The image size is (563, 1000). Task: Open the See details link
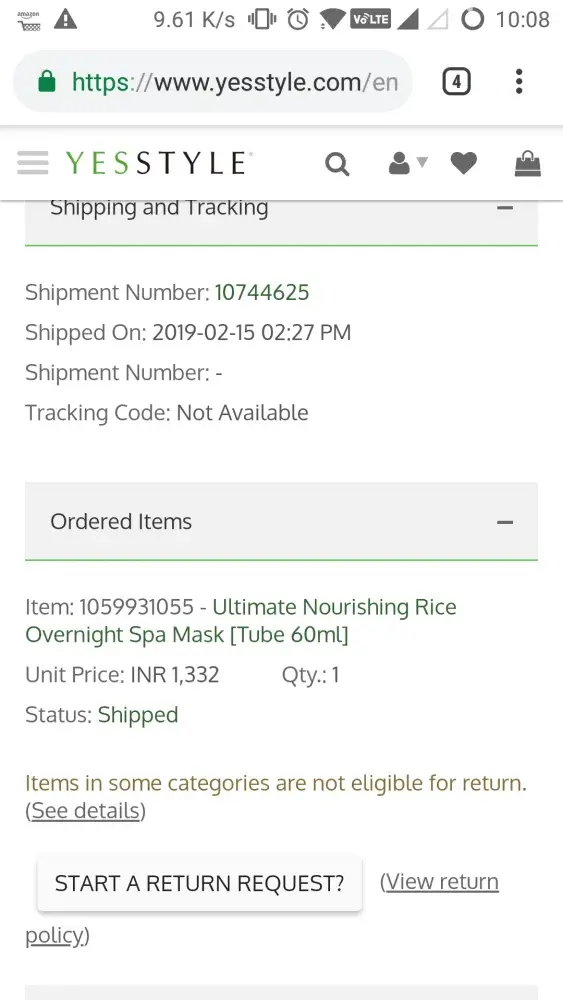tap(85, 811)
